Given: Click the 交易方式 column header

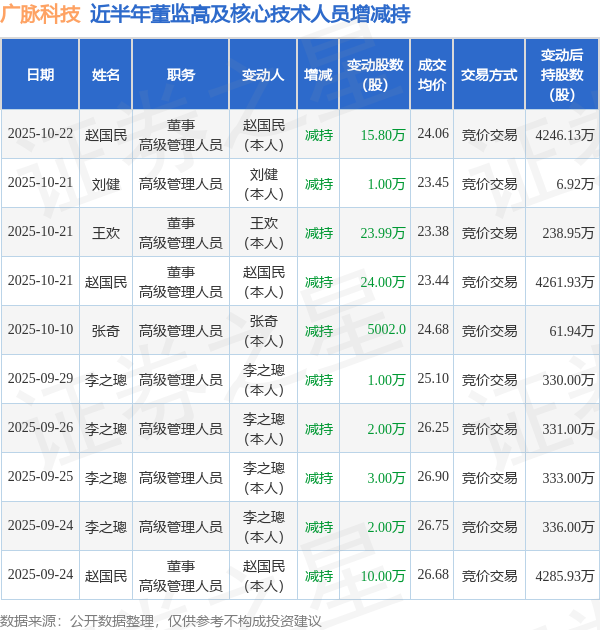Looking at the screenshot, I should 489,75.
